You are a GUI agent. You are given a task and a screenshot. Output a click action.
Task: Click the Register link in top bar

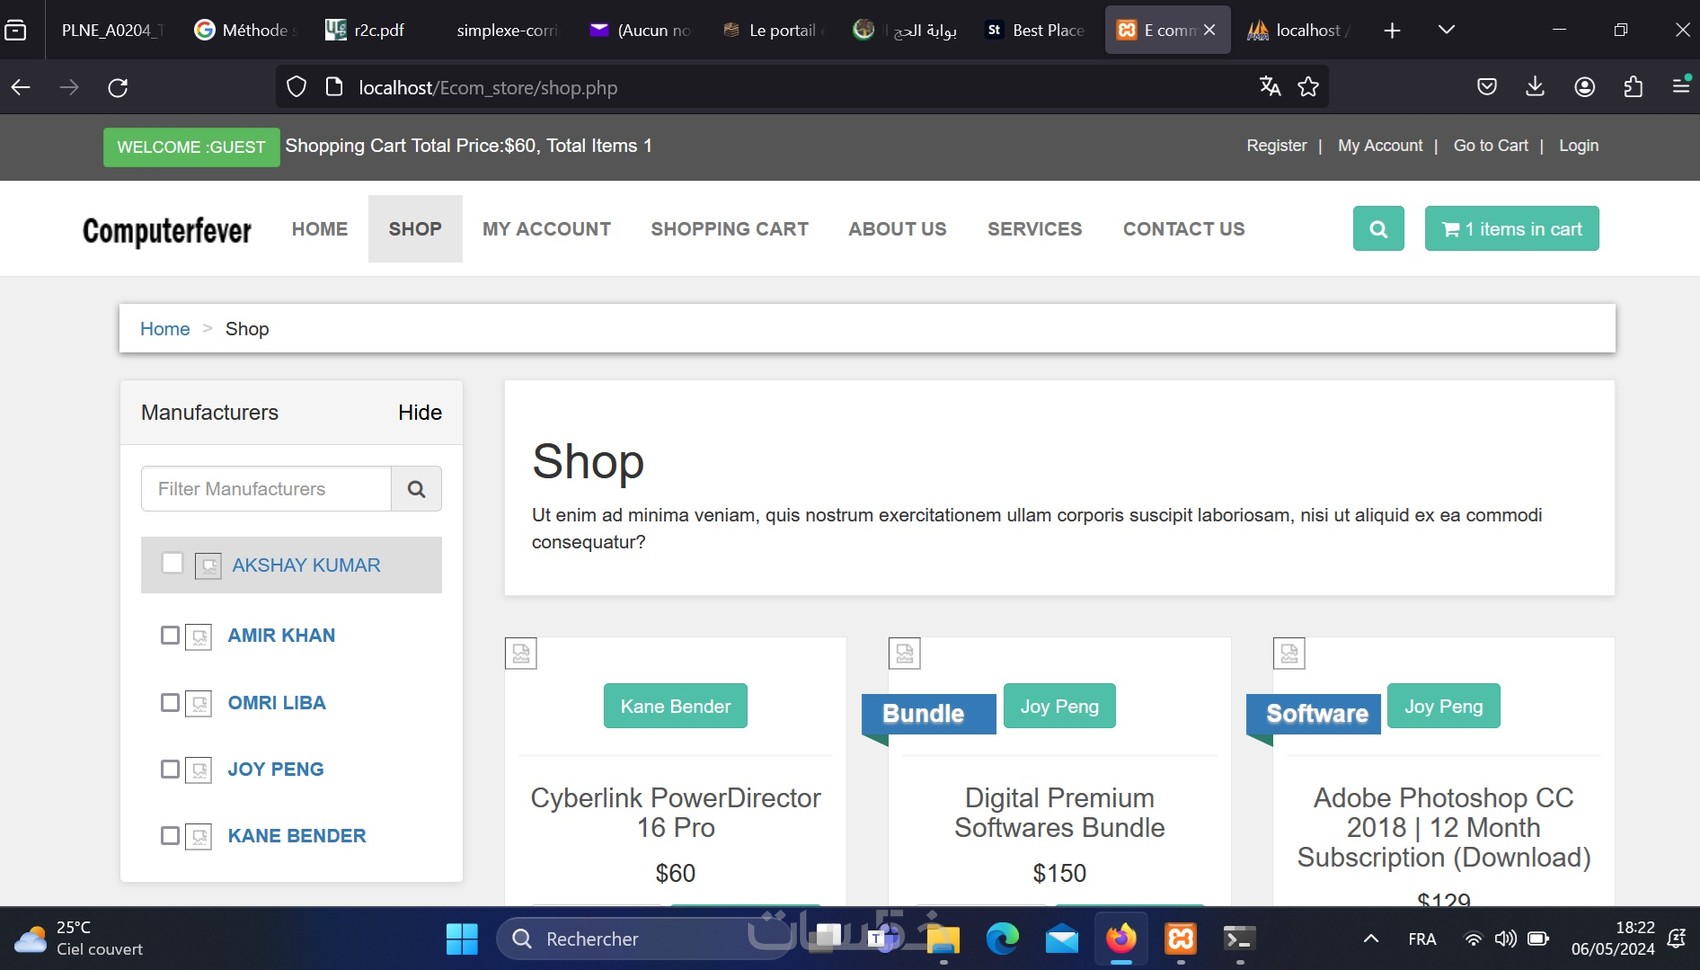pyautogui.click(x=1277, y=146)
